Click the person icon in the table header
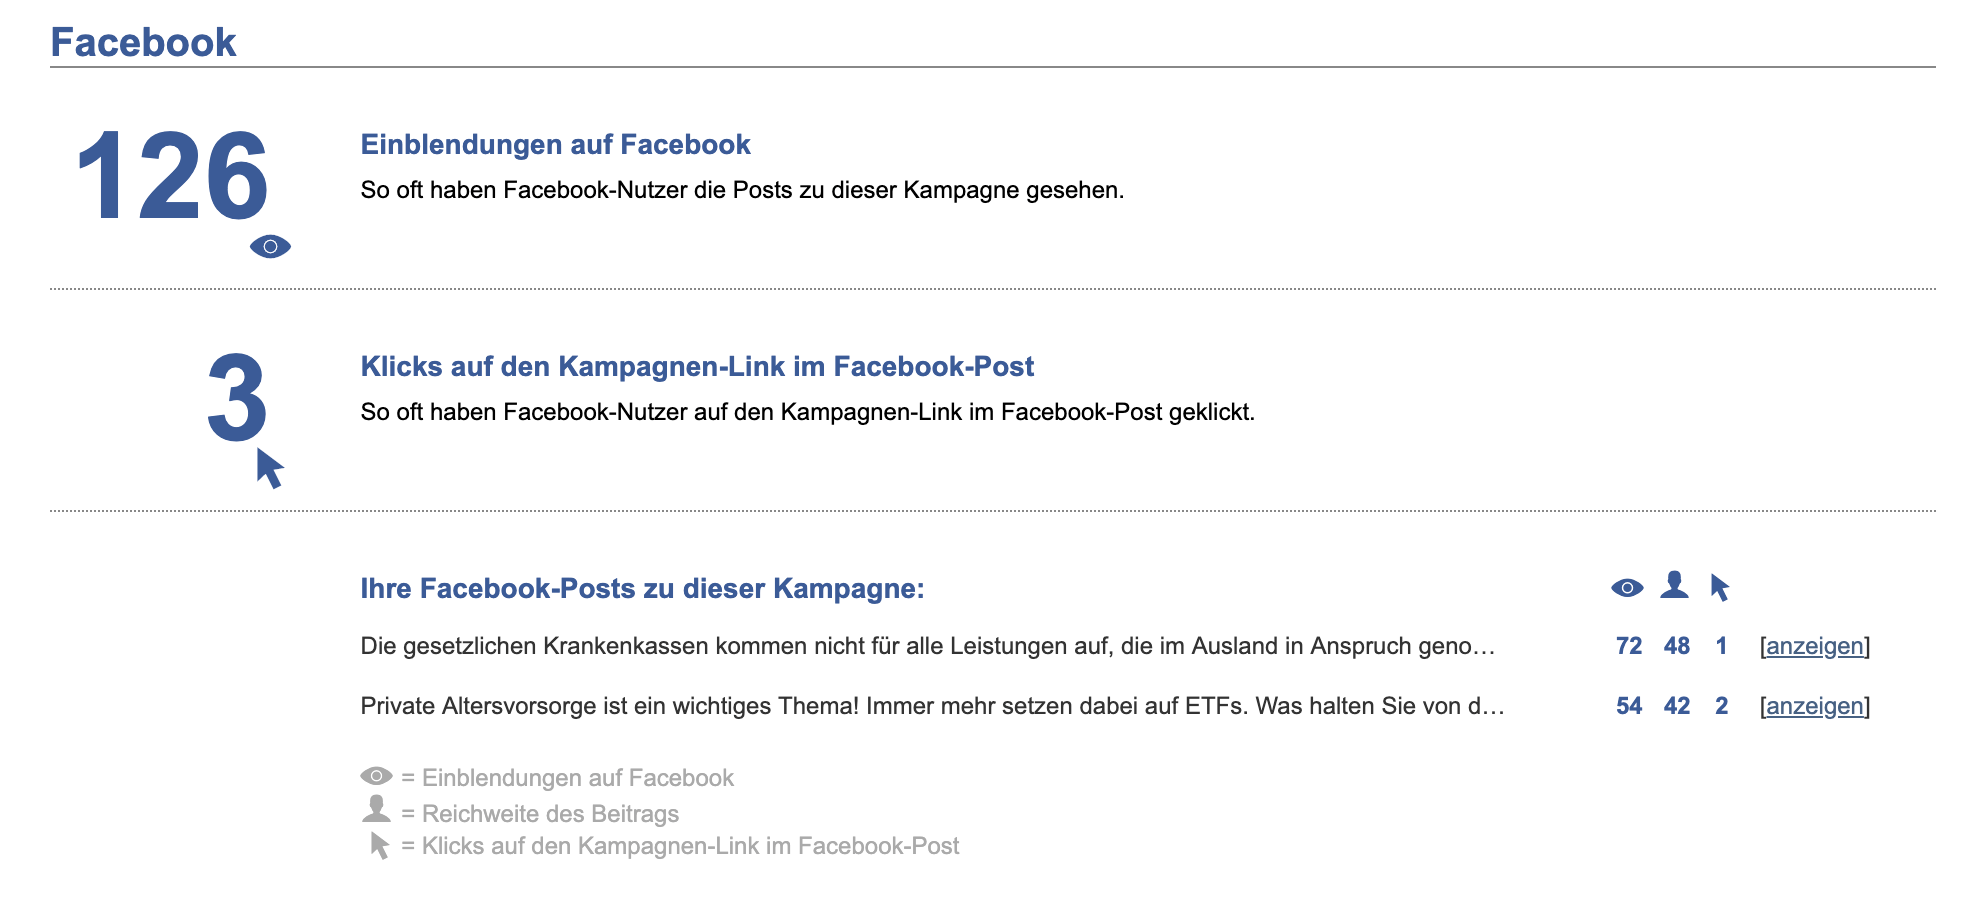This screenshot has height=904, width=1982. 1675,587
